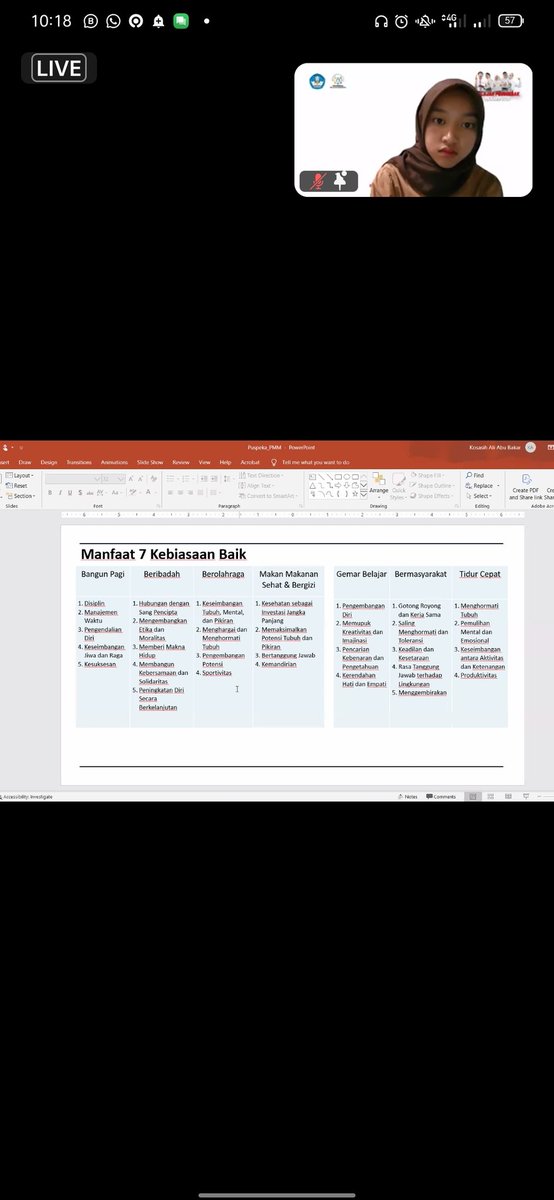
Task: Click the slide title Manfaat 7 Kebiasaan Baik
Action: coord(163,554)
